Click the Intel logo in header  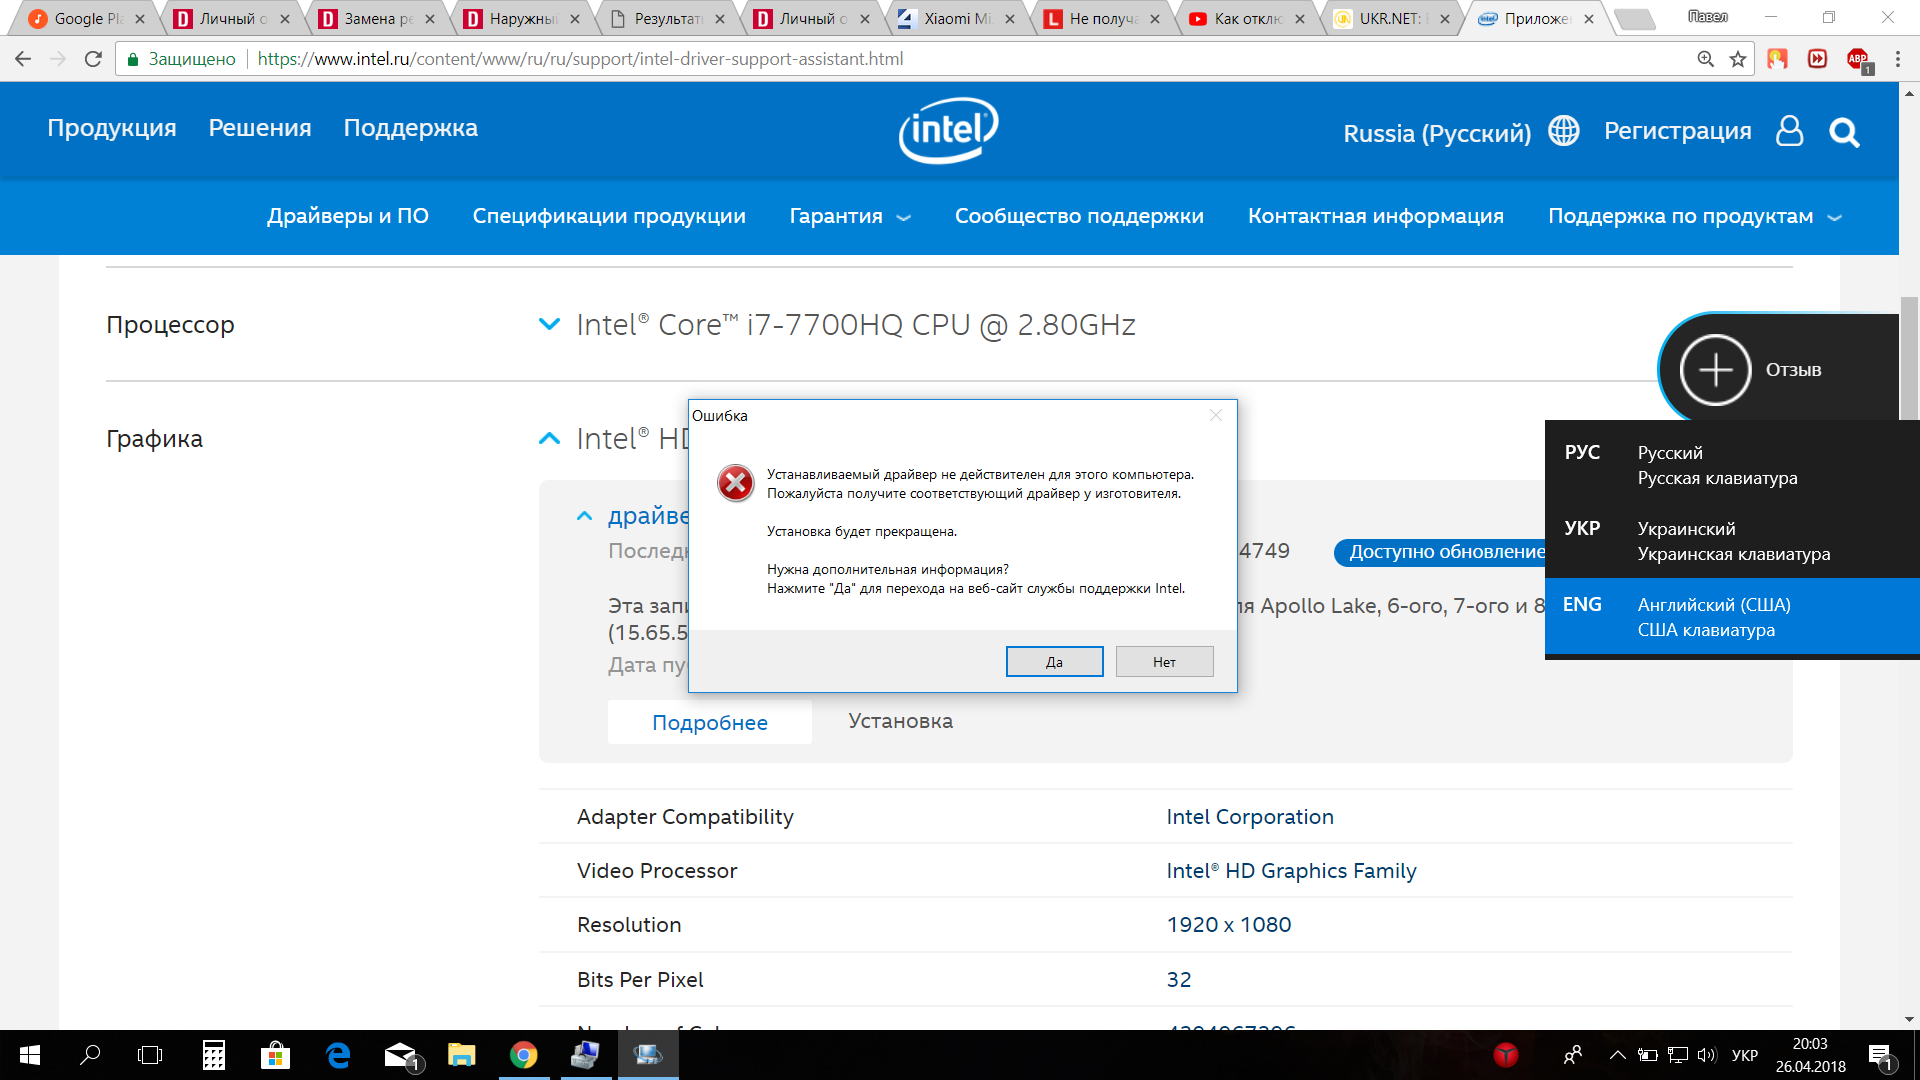tap(948, 130)
